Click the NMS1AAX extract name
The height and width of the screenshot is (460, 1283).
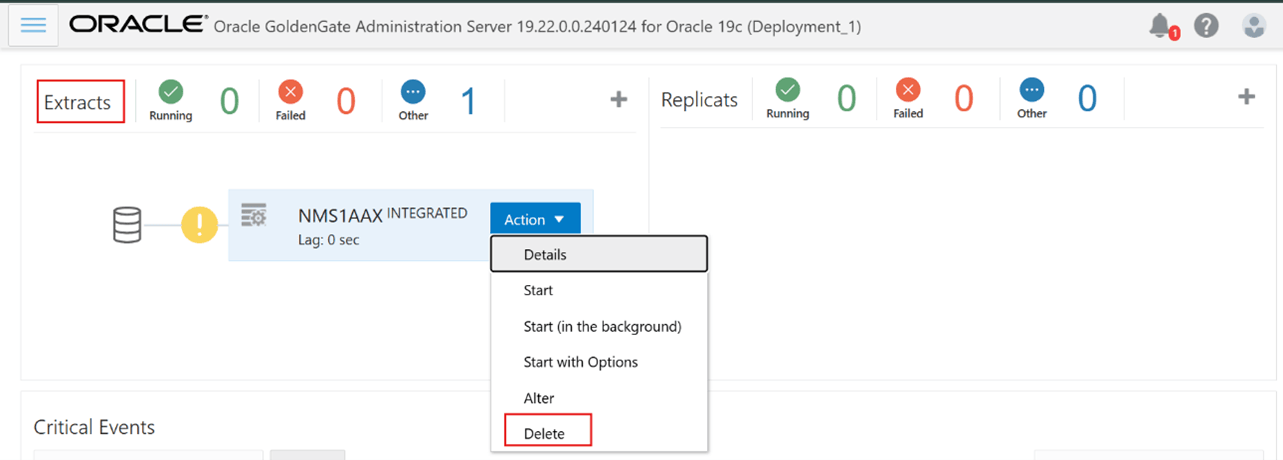[340, 215]
